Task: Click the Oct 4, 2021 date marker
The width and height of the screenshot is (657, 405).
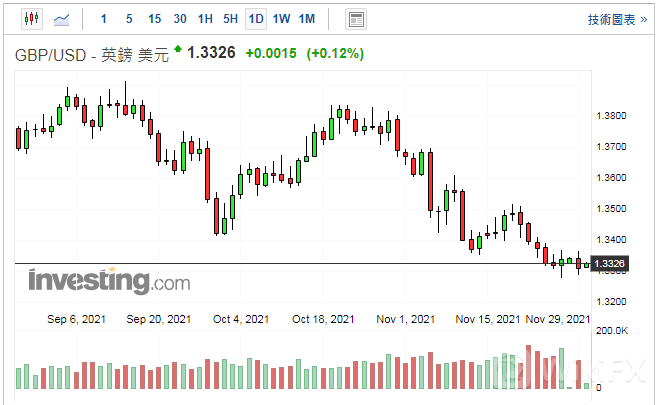Action: tap(241, 319)
